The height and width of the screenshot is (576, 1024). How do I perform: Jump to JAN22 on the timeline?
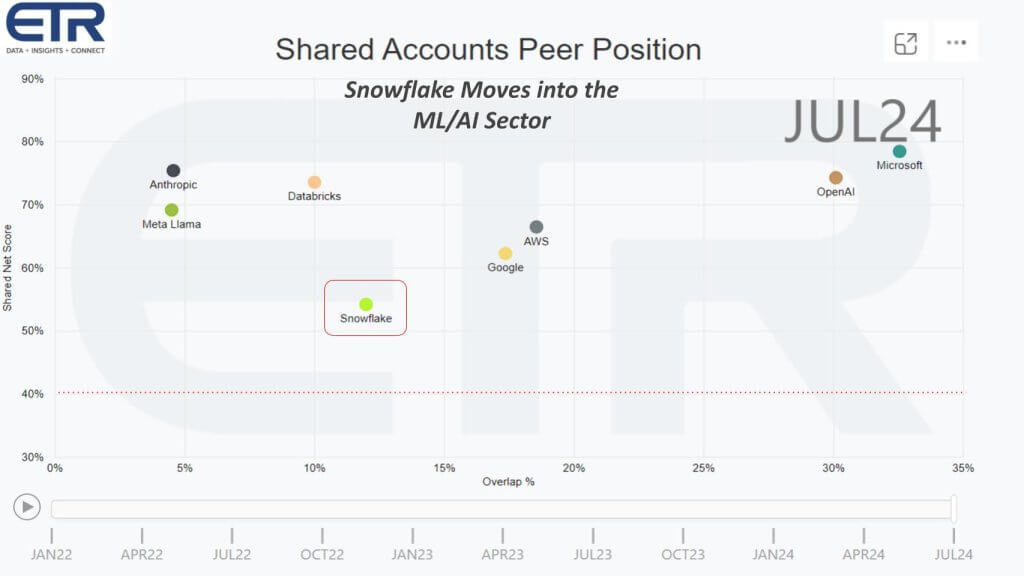(51, 554)
